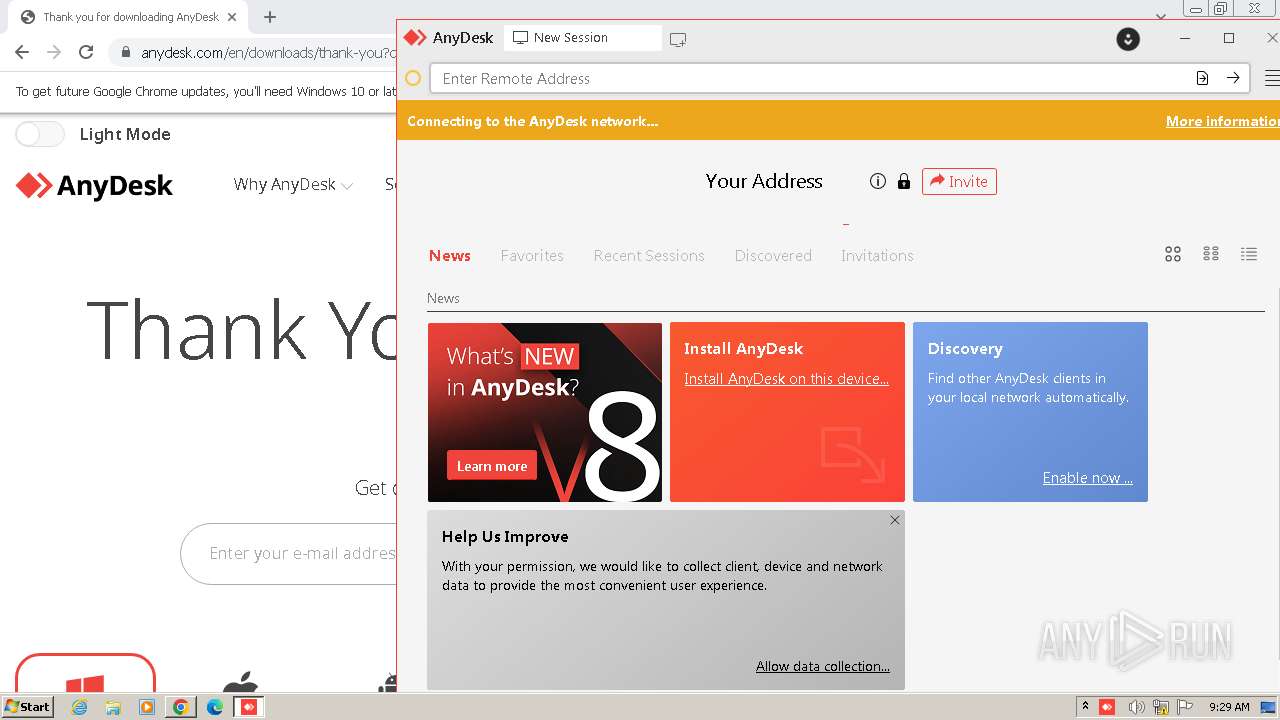Image resolution: width=1280 pixels, height=720 pixels.
Task: Click the Allow data collection link
Action: coord(822,666)
